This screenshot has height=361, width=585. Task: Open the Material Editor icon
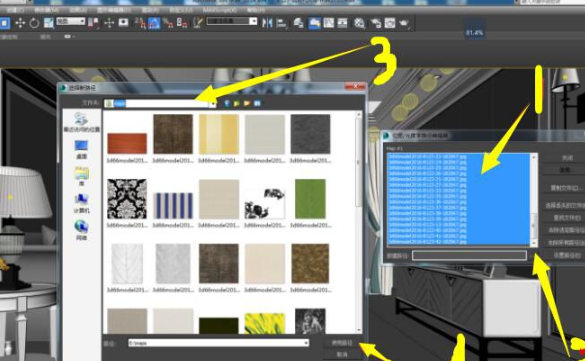(x=359, y=23)
